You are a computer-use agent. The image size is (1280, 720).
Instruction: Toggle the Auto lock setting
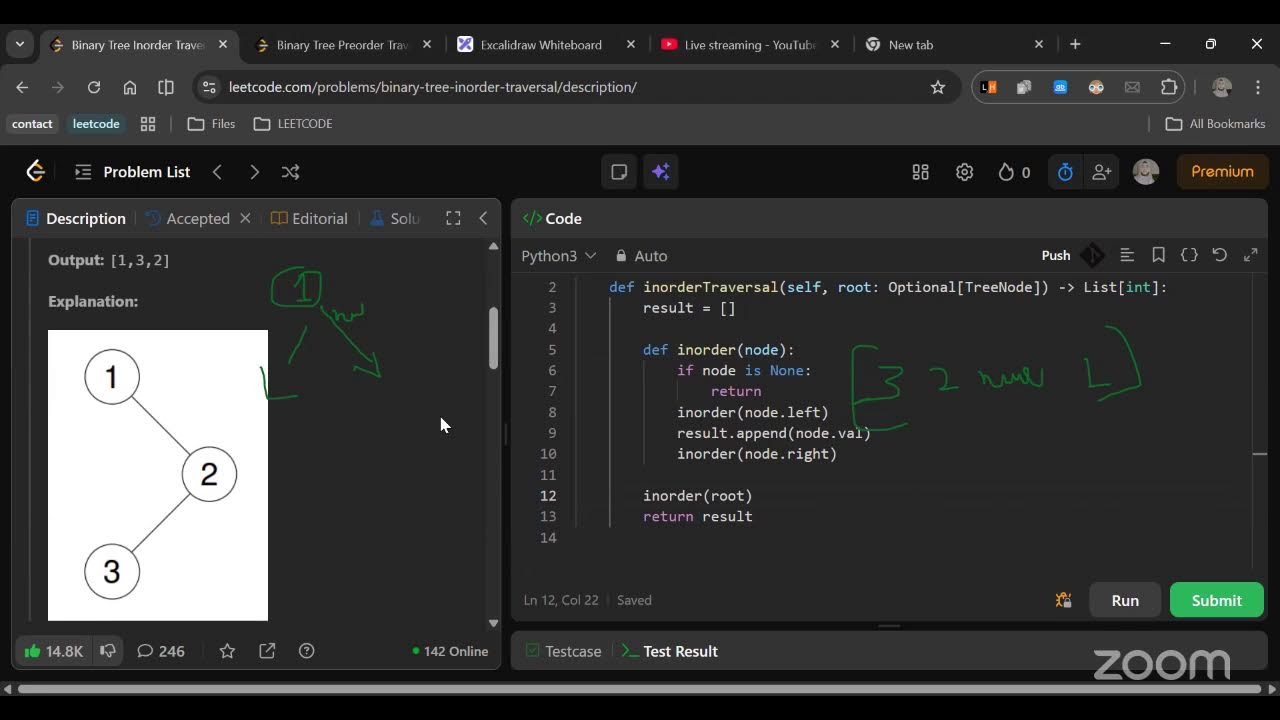[641, 256]
